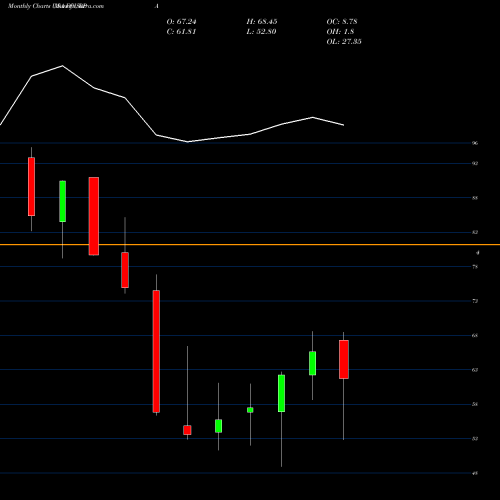Select the small green candle near 58
The height and width of the screenshot is (500, 500).
pos(250,410)
